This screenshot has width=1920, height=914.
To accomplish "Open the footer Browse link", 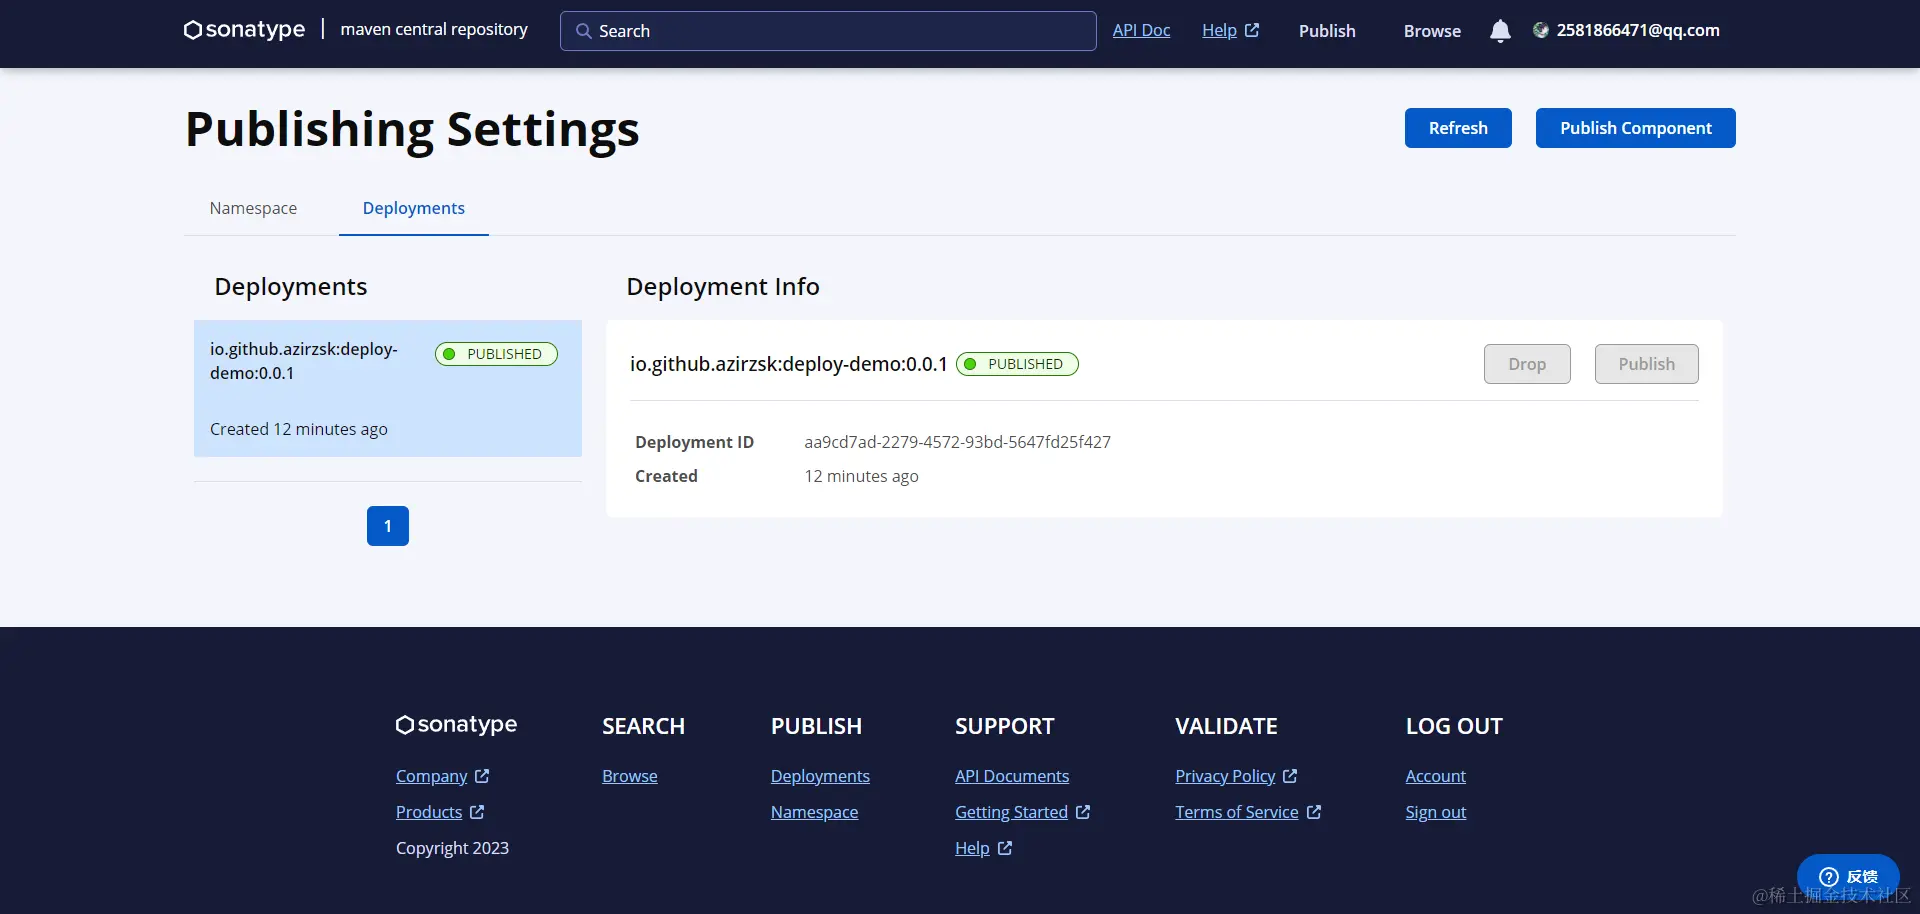I will click(630, 776).
